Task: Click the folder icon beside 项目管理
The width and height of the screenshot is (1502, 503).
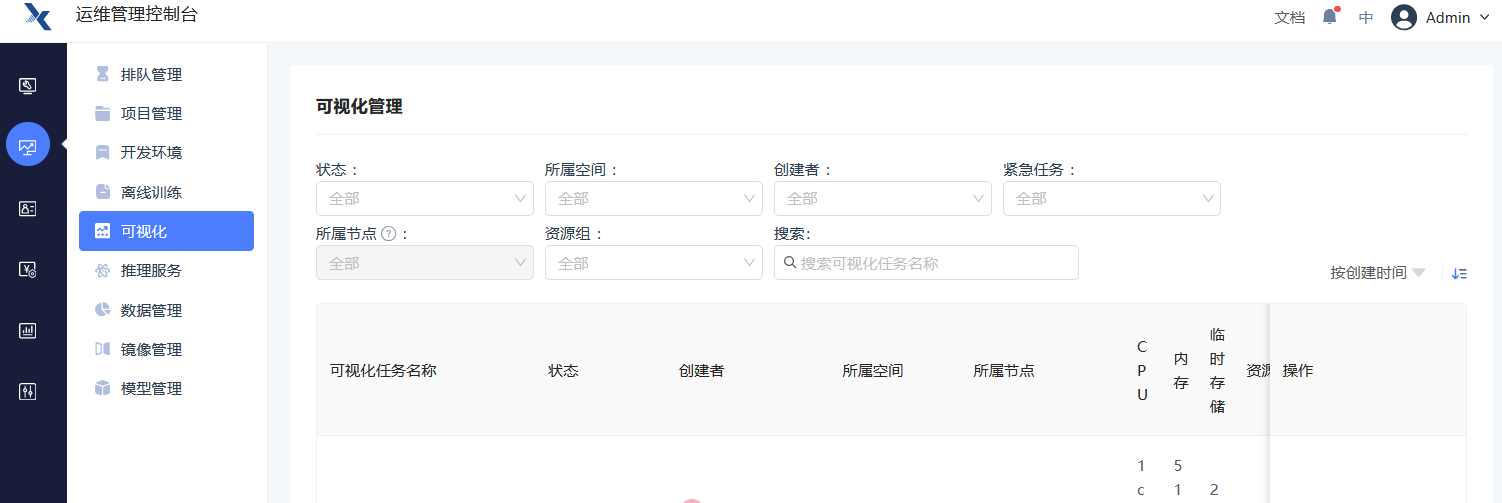Action: 102,113
